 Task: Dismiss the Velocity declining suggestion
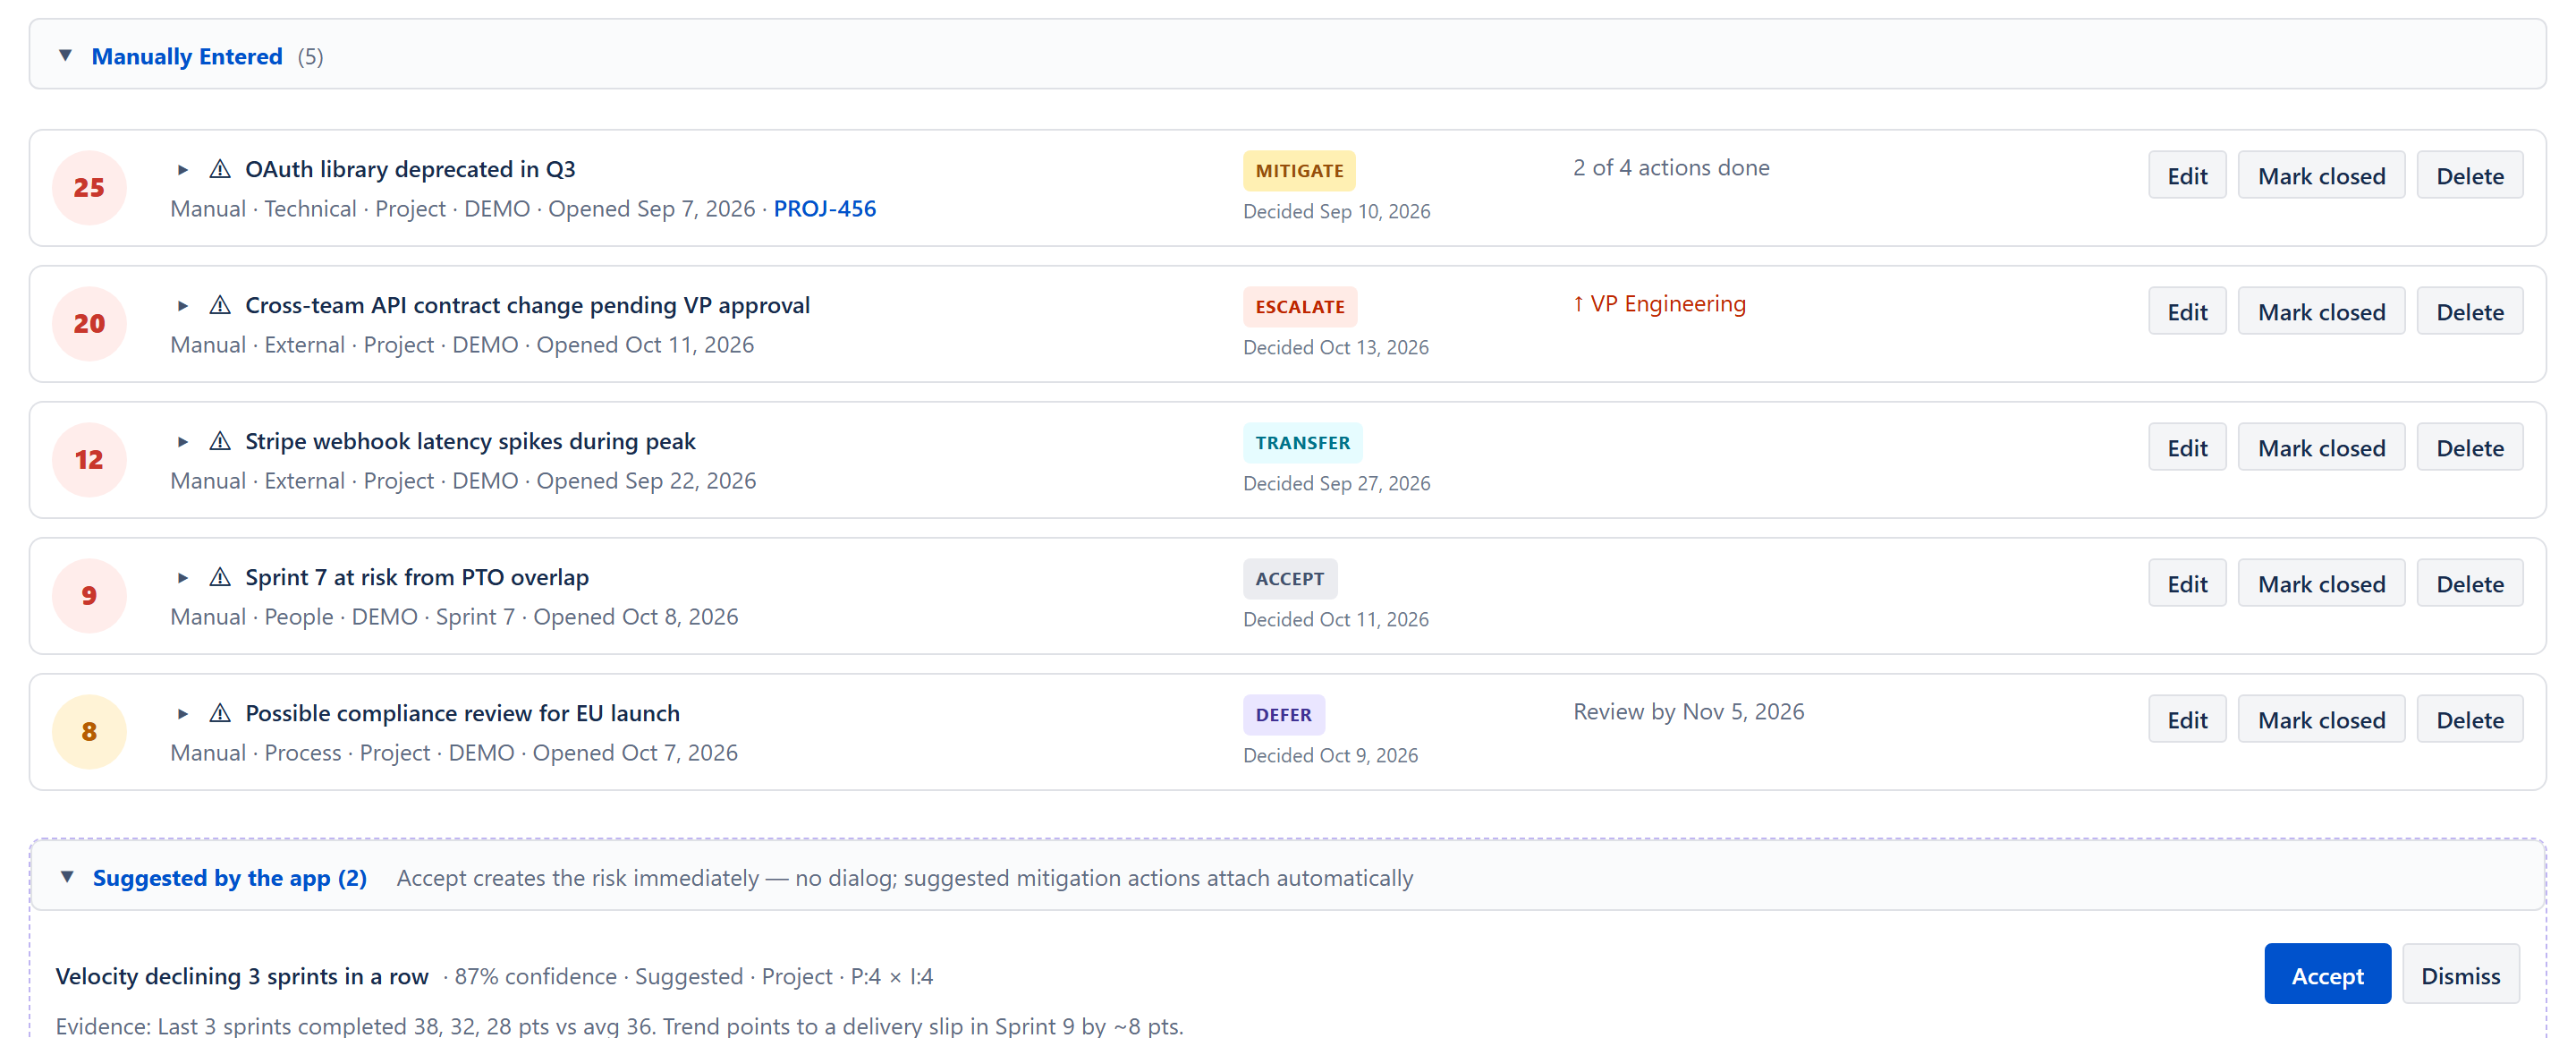(x=2460, y=975)
